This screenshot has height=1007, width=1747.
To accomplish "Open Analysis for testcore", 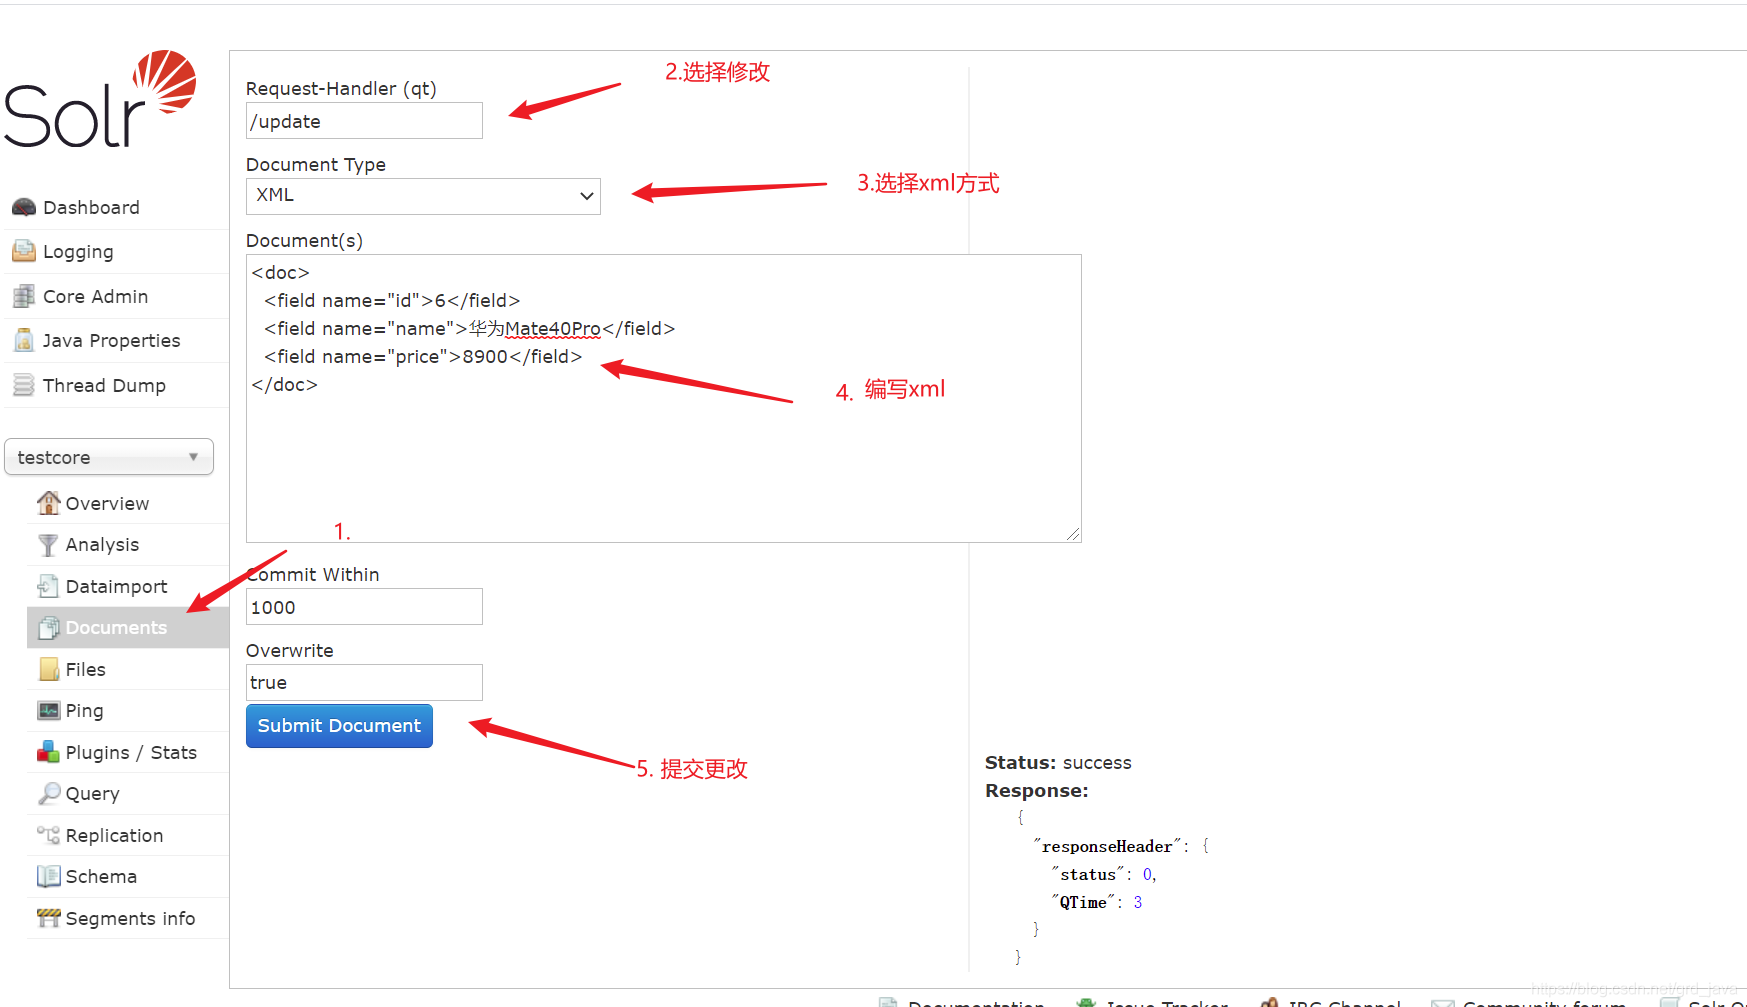I will [x=102, y=544].
